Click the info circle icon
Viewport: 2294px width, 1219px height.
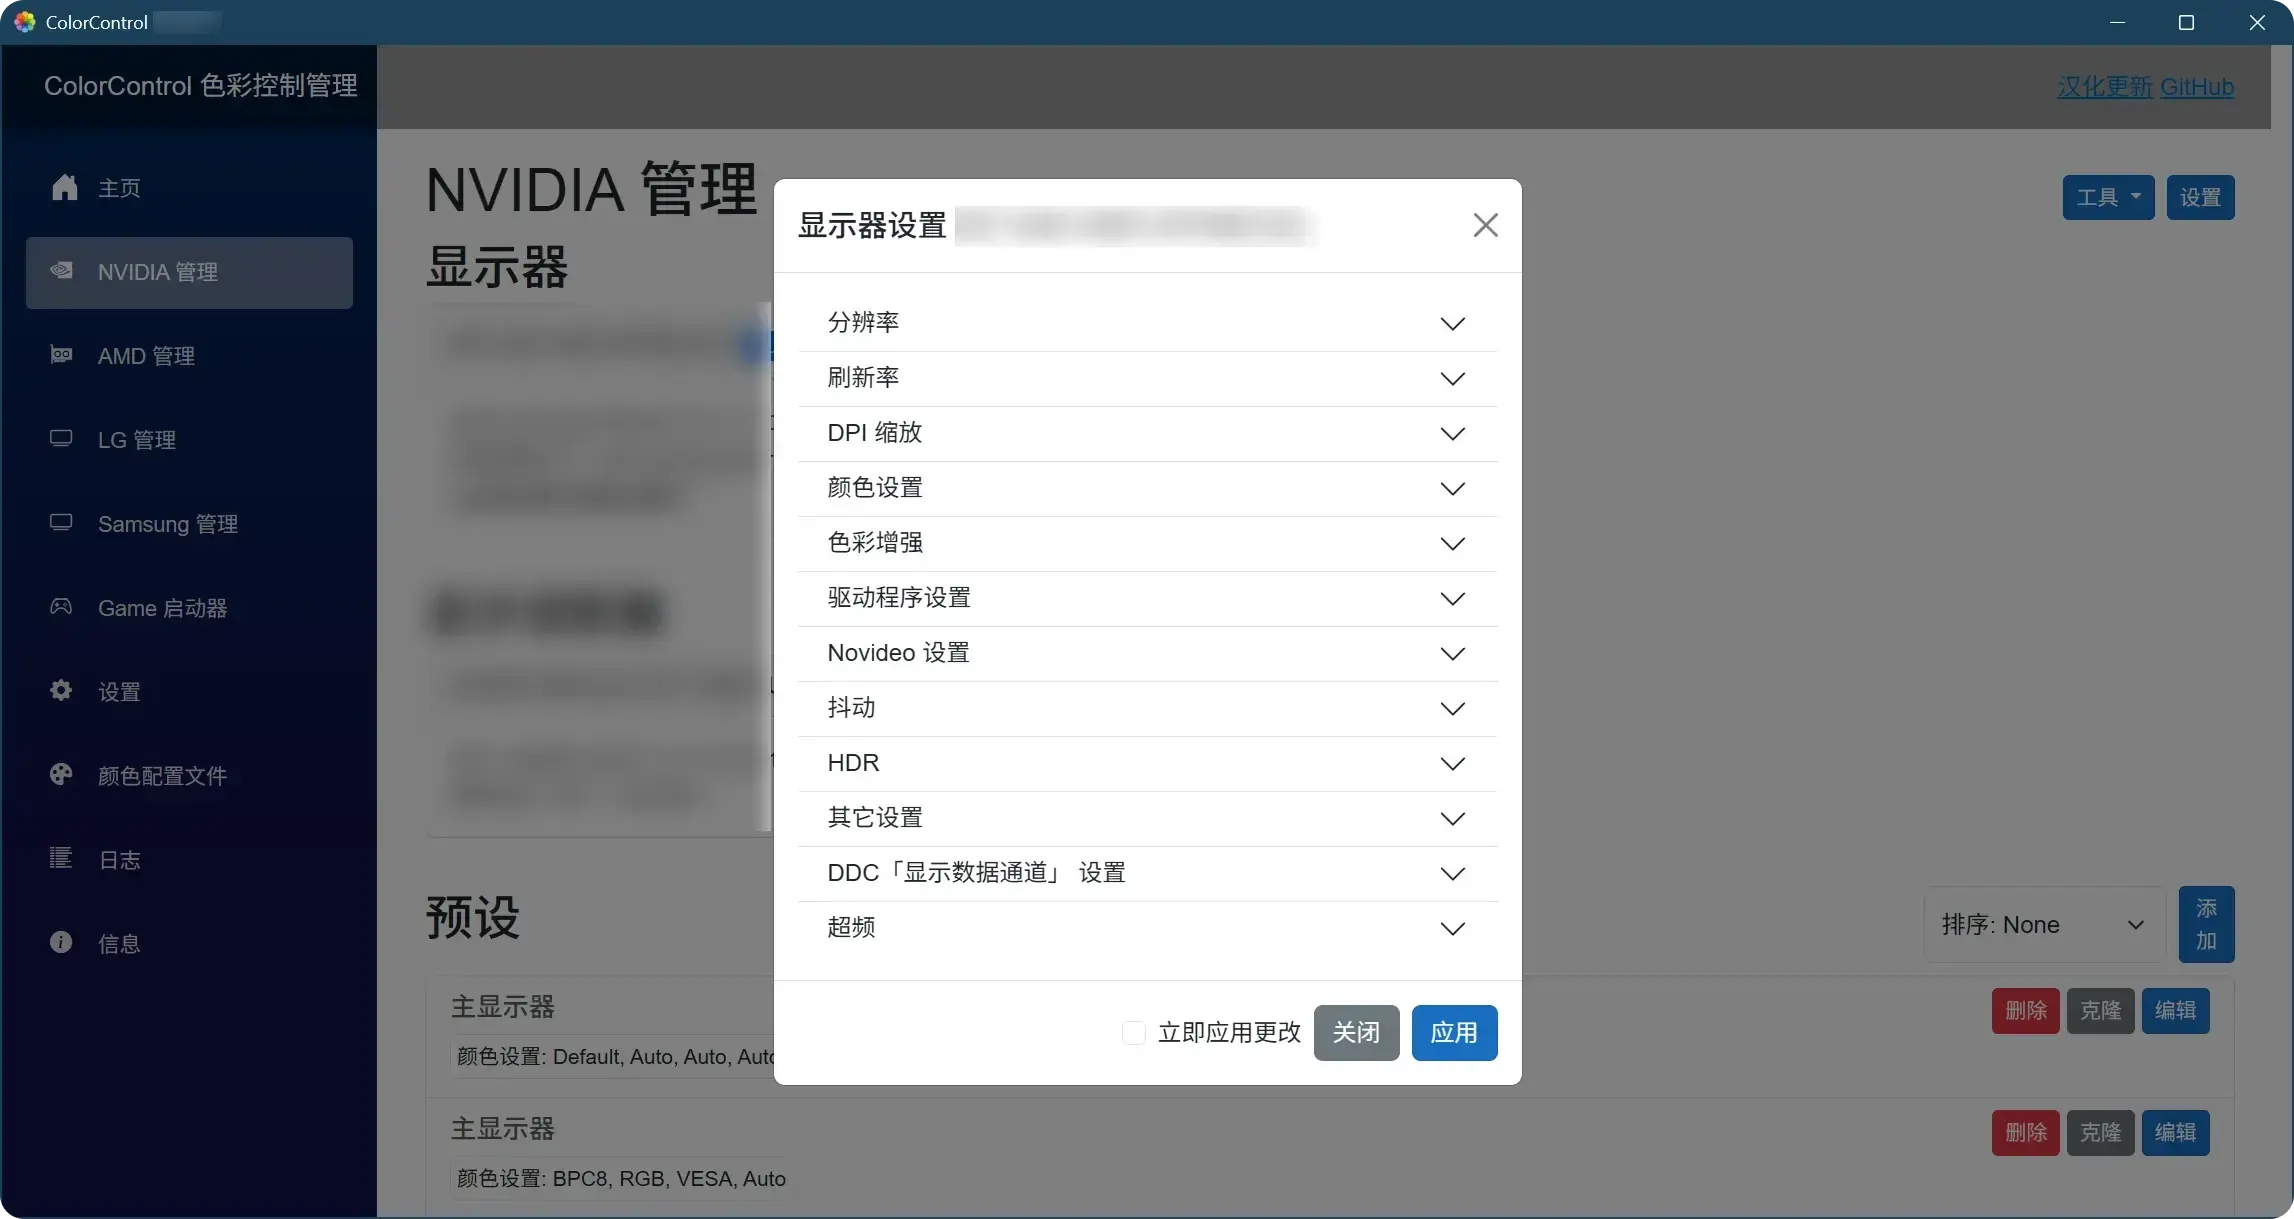coord(61,943)
